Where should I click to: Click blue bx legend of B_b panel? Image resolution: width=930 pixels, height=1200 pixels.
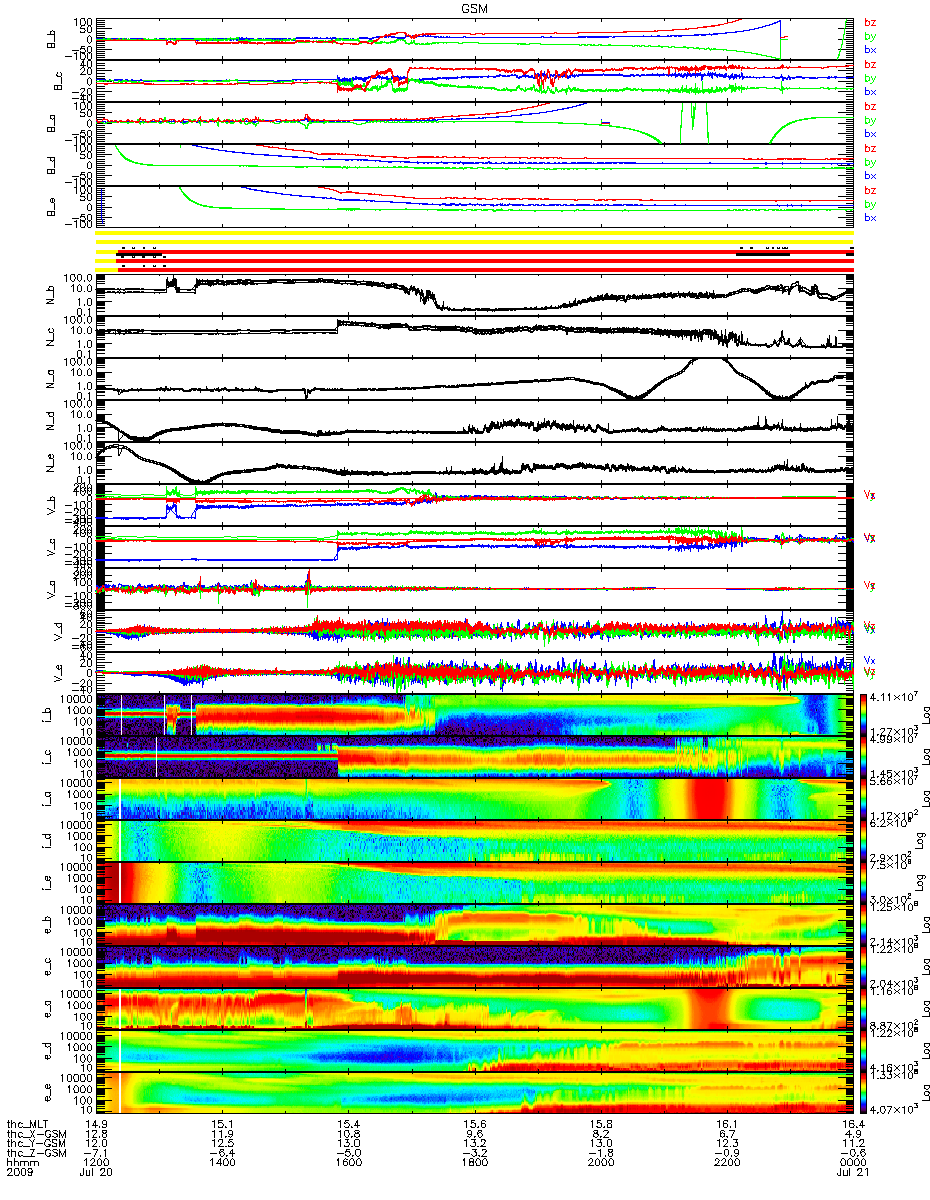pyautogui.click(x=870, y=49)
